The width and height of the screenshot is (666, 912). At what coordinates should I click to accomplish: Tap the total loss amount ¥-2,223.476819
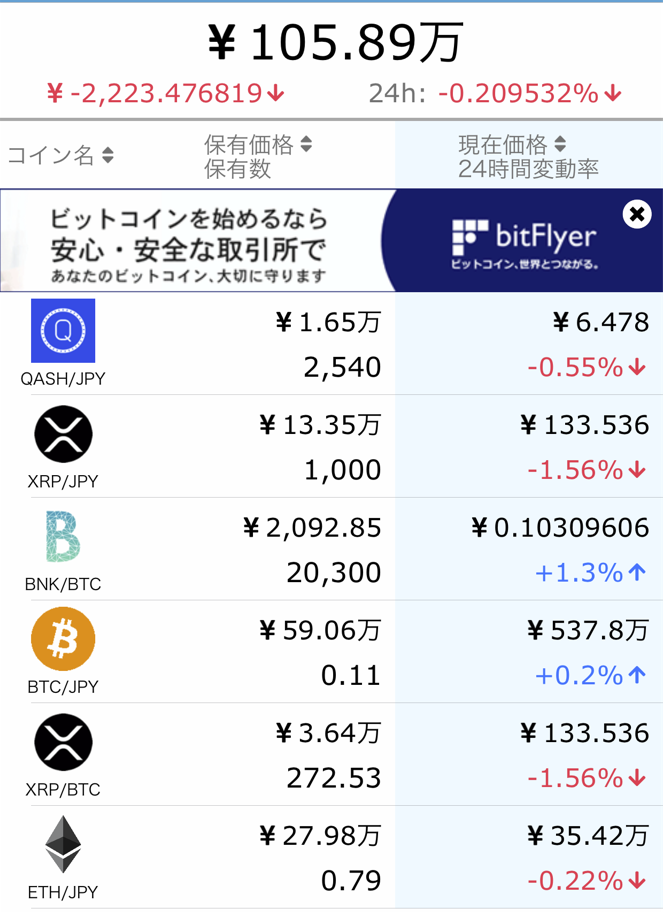click(x=166, y=94)
